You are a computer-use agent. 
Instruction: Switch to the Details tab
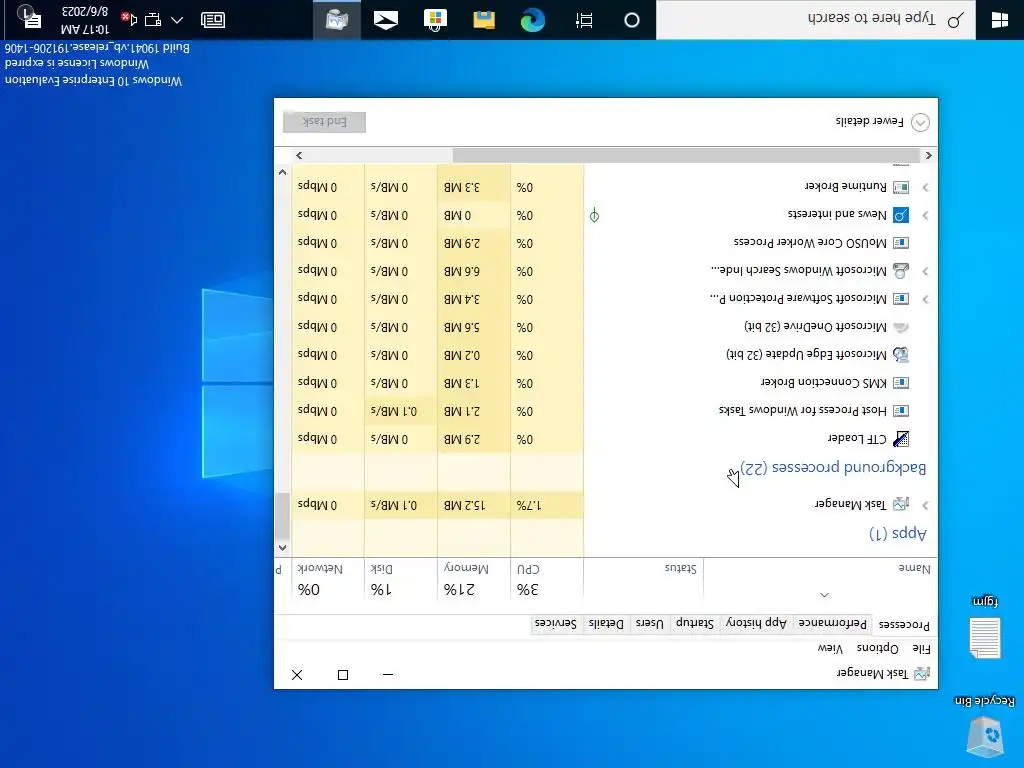click(606, 623)
